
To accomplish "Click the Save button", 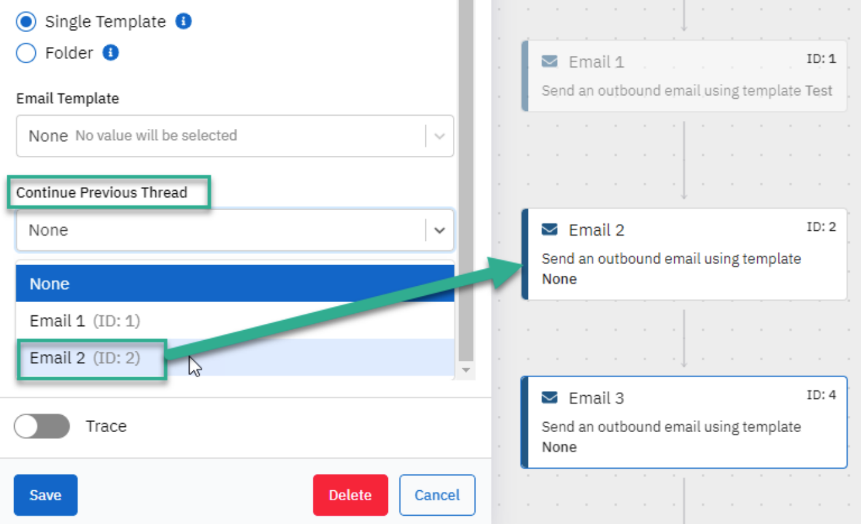I will coord(46,495).
